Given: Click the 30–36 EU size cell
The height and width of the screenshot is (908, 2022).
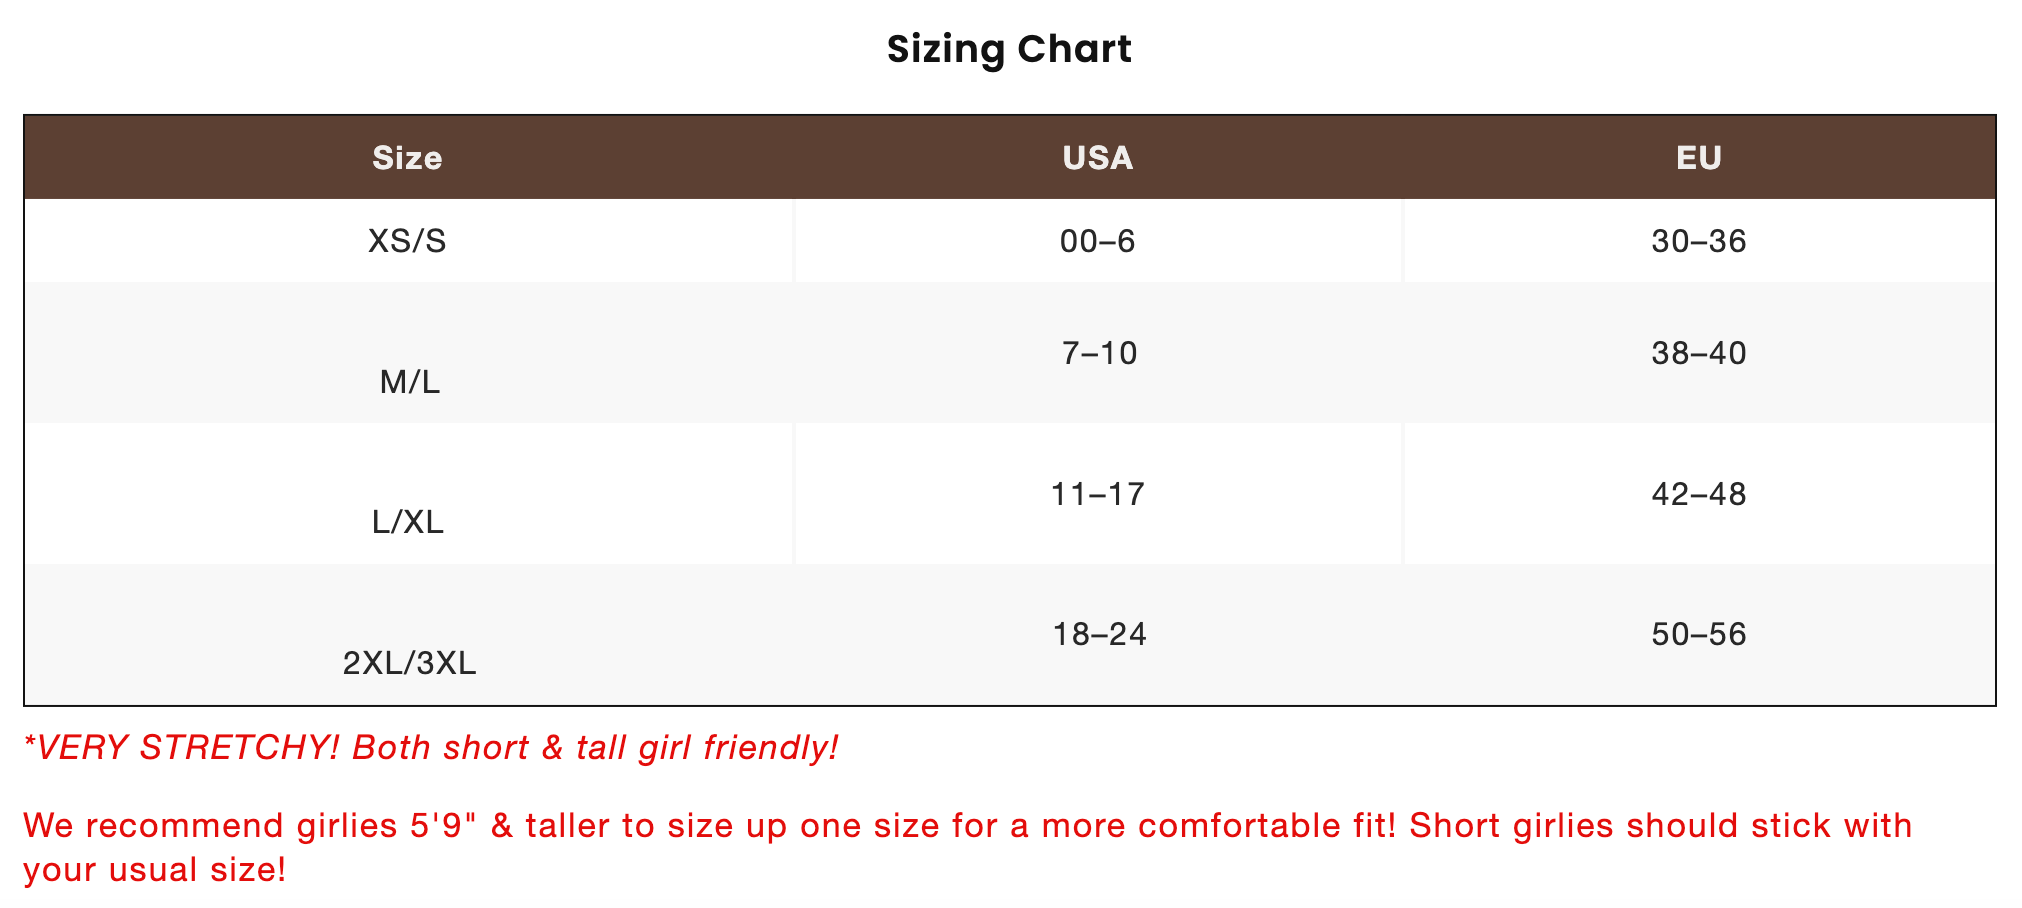Looking at the screenshot, I should pos(1698,241).
